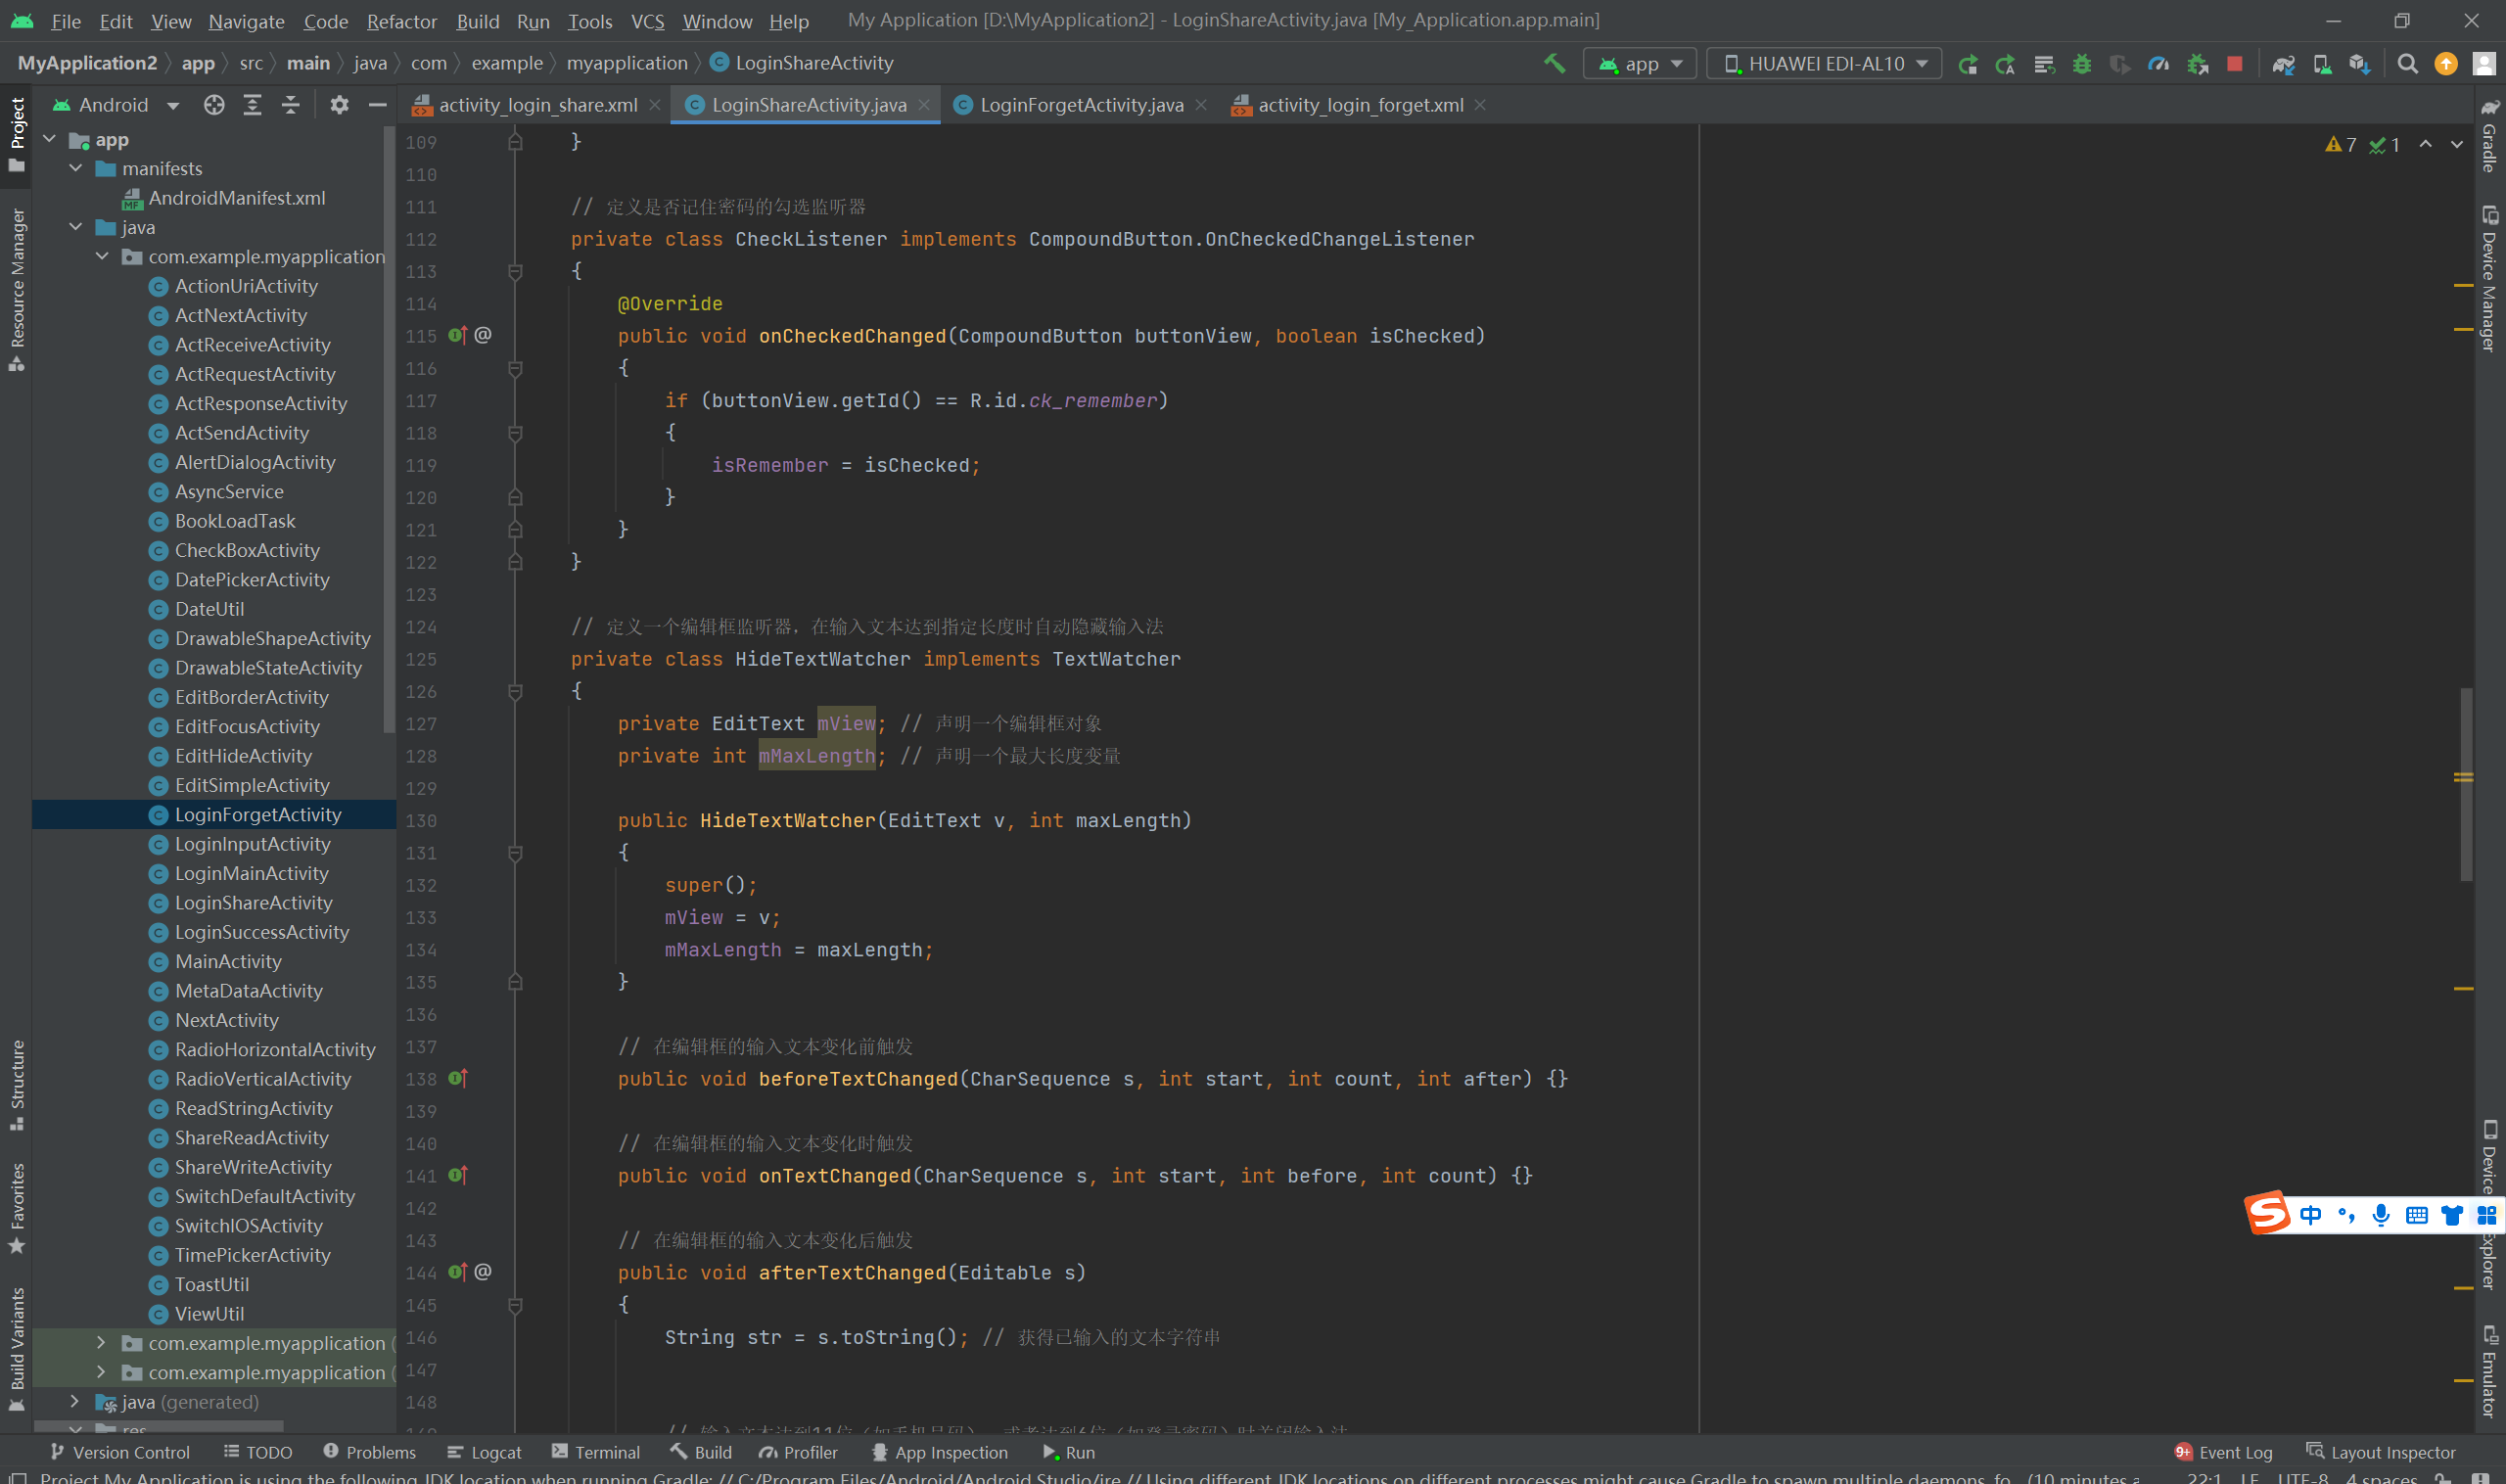This screenshot has height=1484, width=2506.
Task: Open the Profile app gauge icon
Action: point(2158,64)
